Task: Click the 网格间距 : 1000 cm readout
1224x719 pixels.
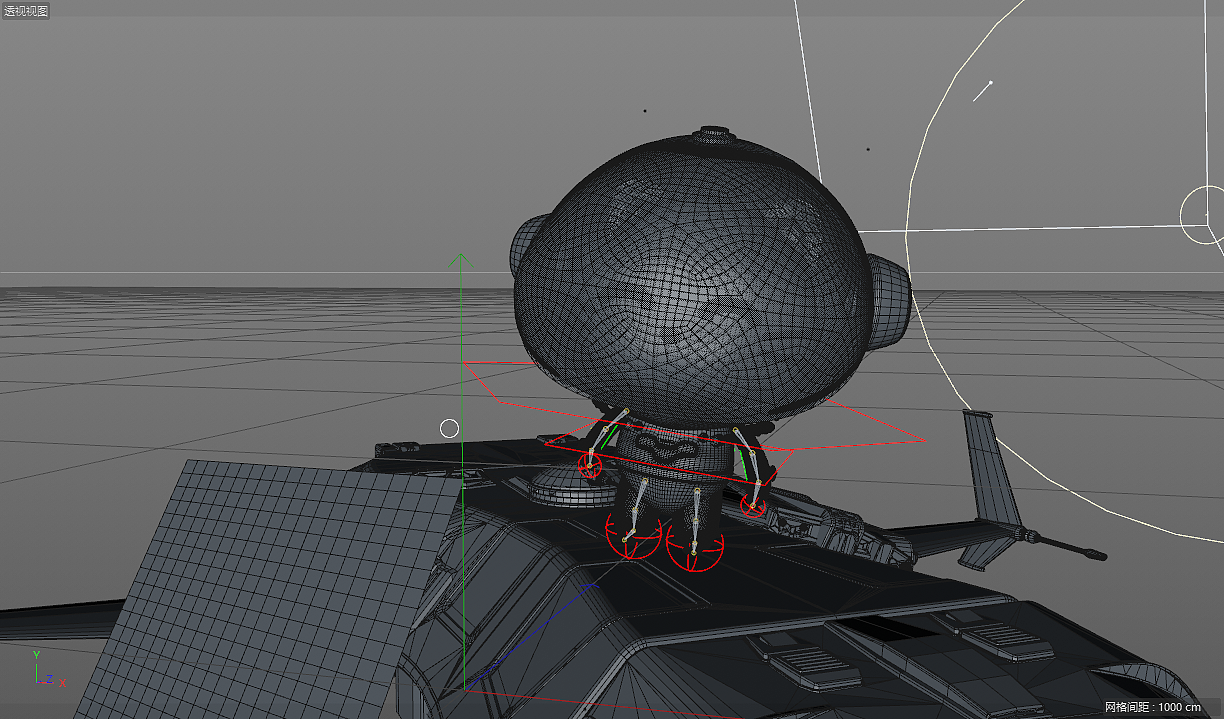Action: (x=1152, y=707)
